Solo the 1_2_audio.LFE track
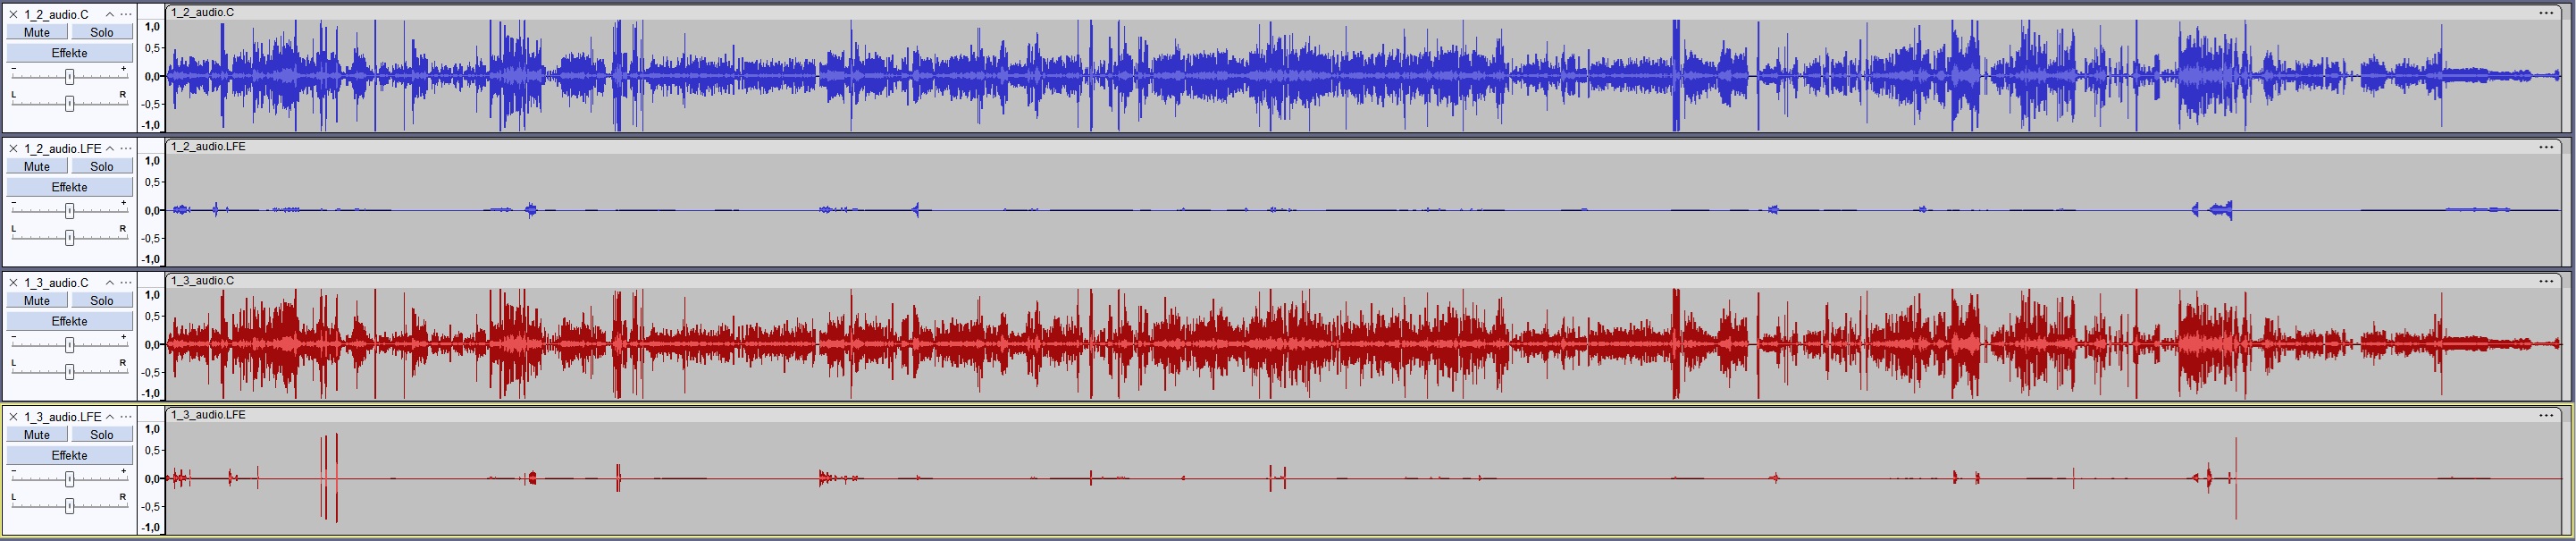 [x=101, y=166]
